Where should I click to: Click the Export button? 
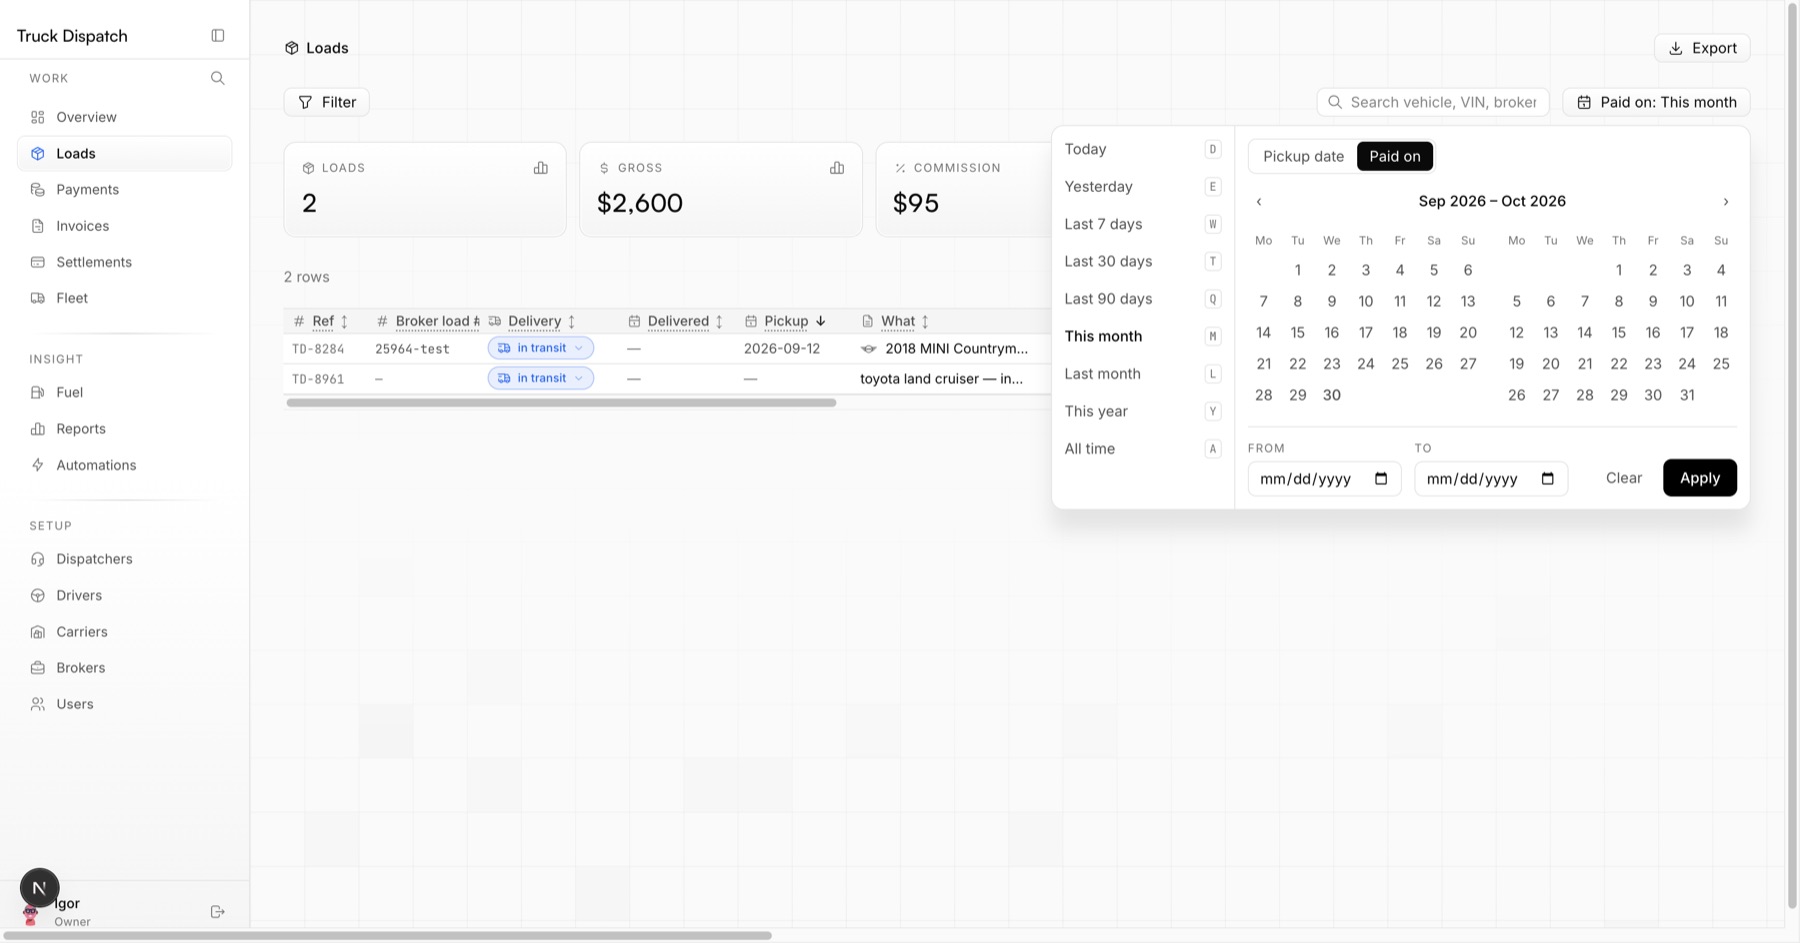1702,48
